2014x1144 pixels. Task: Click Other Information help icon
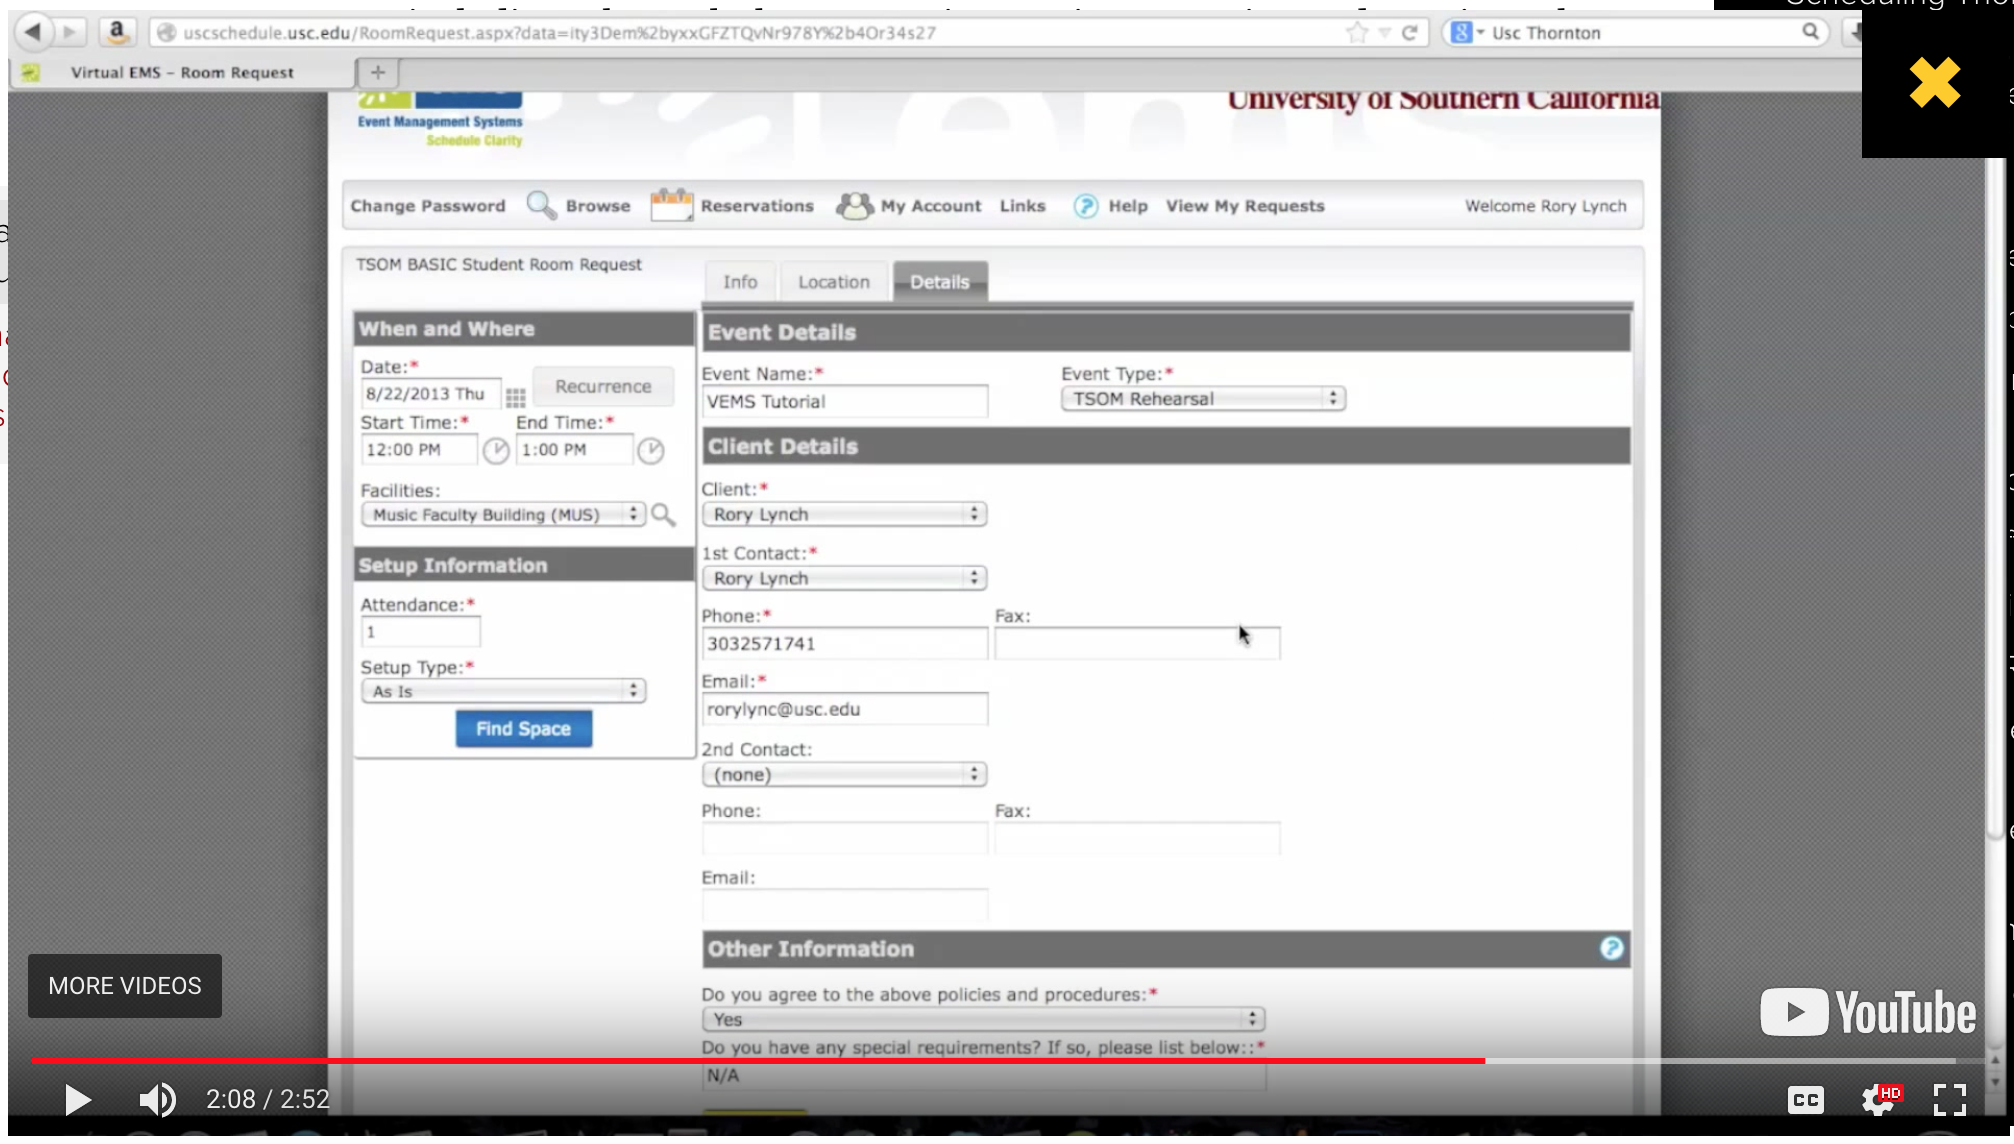click(x=1611, y=948)
